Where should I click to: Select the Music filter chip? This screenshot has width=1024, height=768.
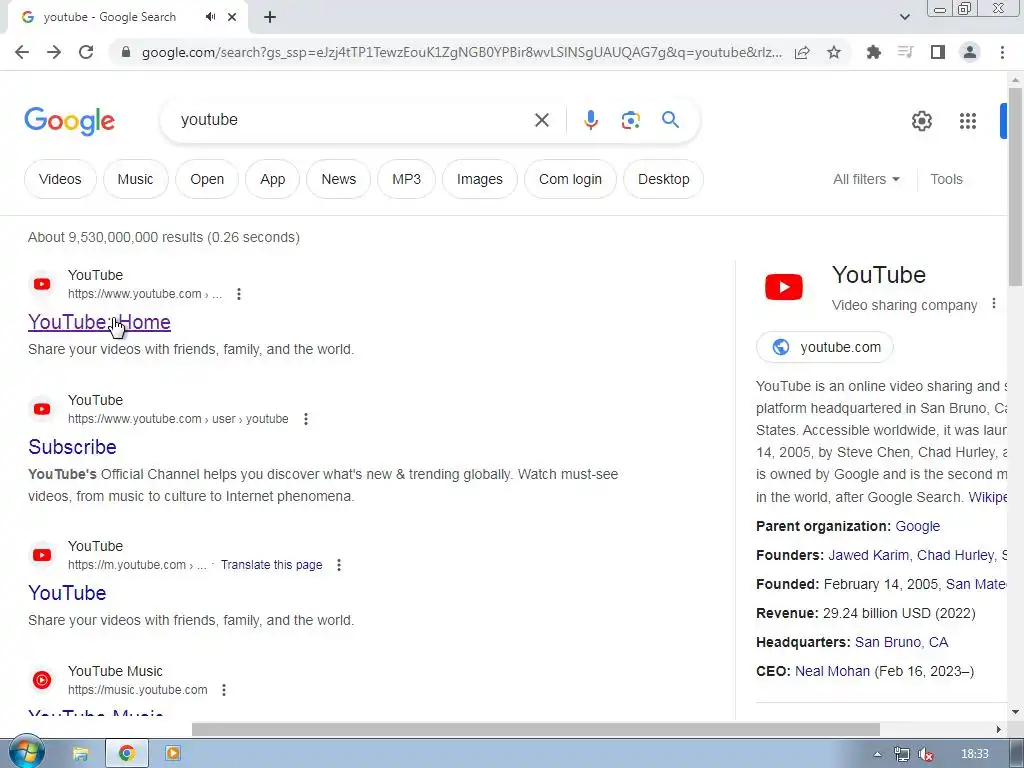coord(135,179)
